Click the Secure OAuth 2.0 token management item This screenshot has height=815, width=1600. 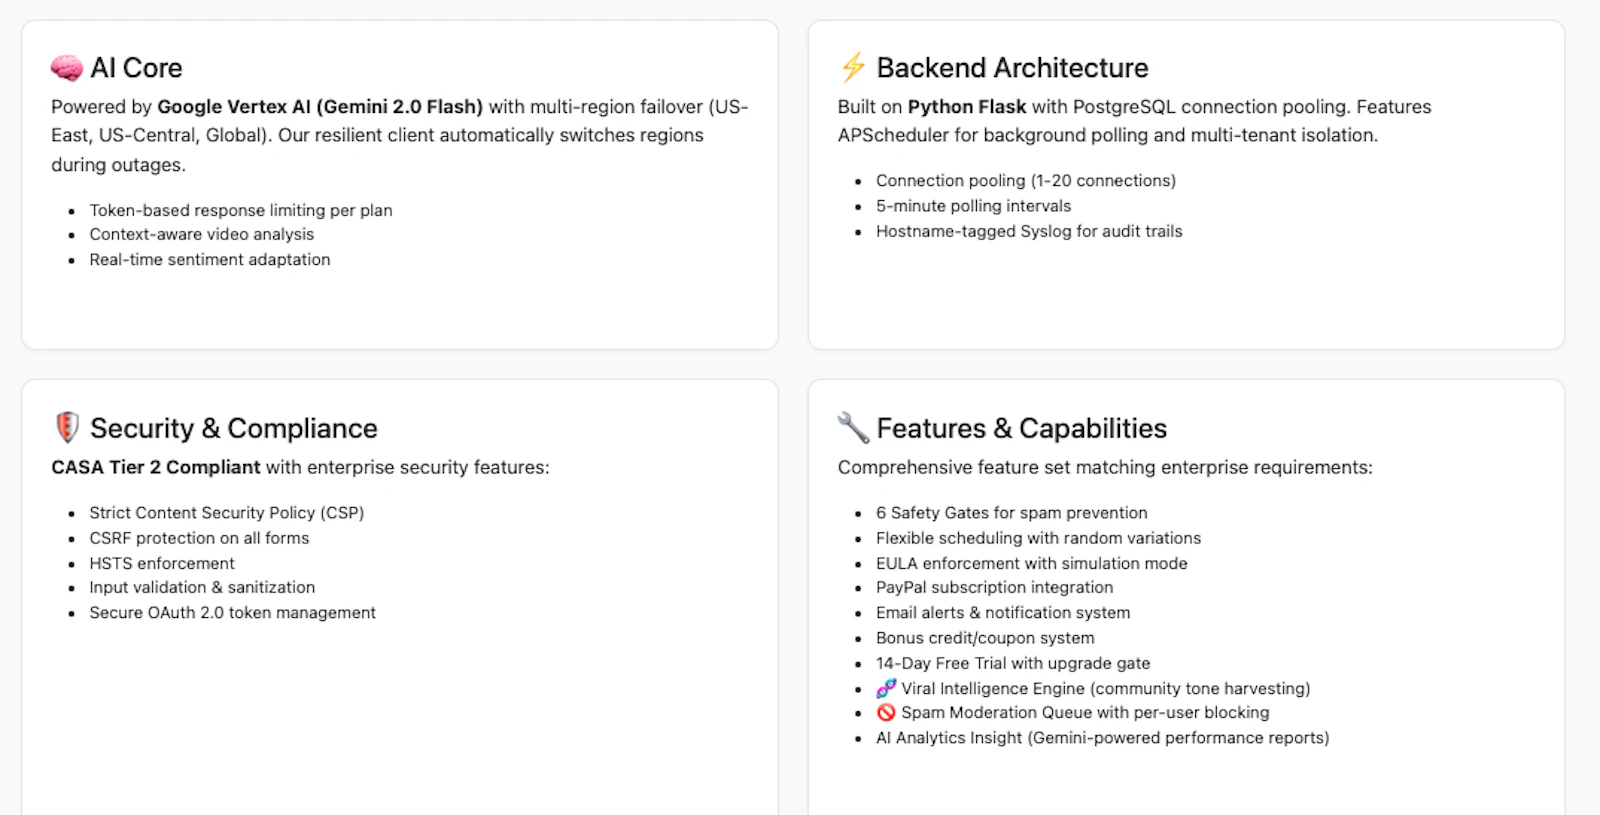coord(232,612)
